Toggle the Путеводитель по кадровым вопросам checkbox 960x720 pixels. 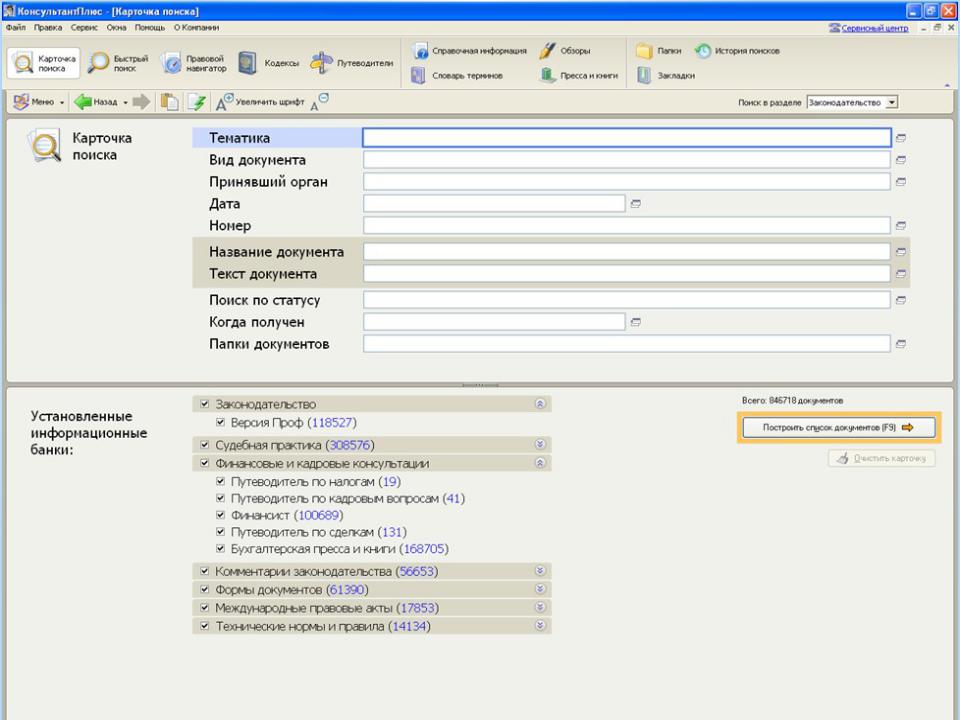click(x=220, y=498)
